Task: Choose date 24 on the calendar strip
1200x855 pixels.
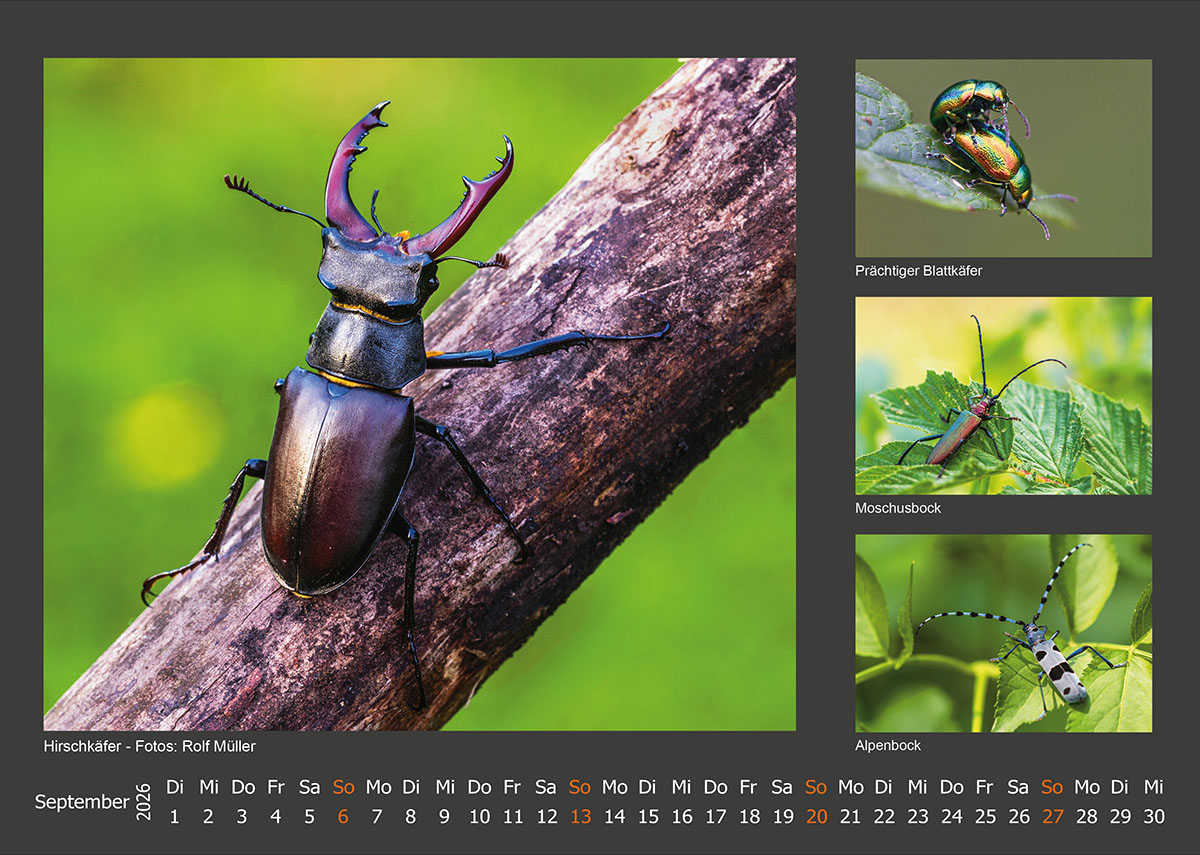Action: point(951,816)
